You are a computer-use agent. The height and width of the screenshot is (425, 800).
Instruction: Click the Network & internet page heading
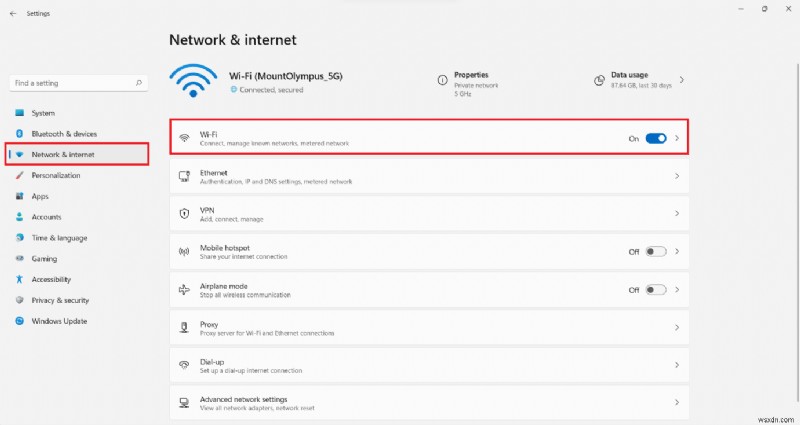(x=233, y=40)
